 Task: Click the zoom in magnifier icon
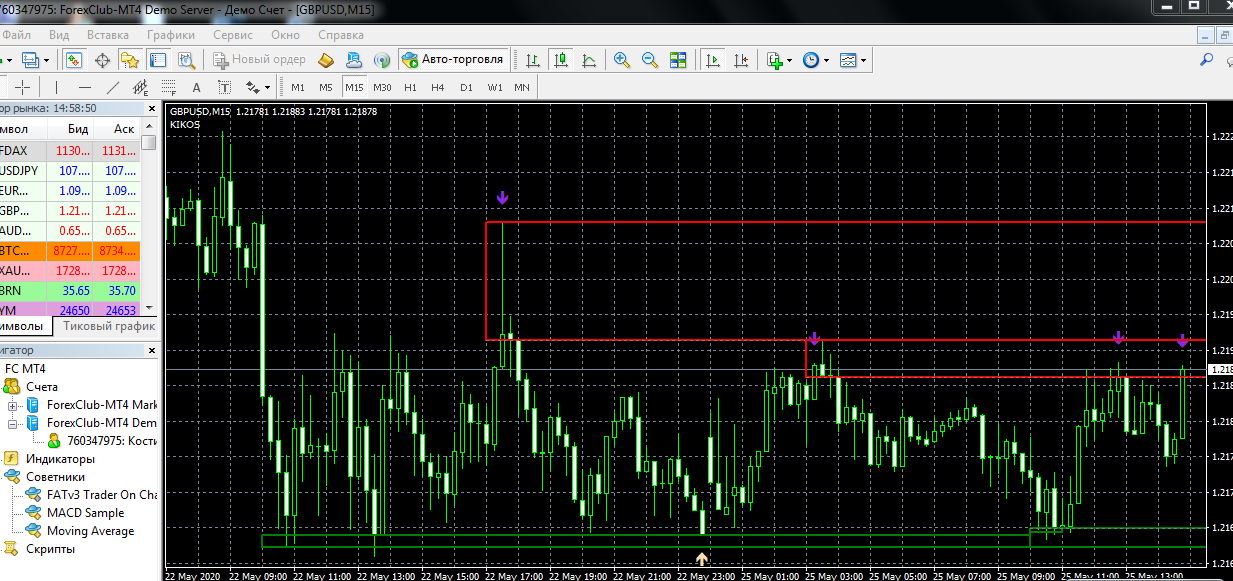(x=622, y=60)
